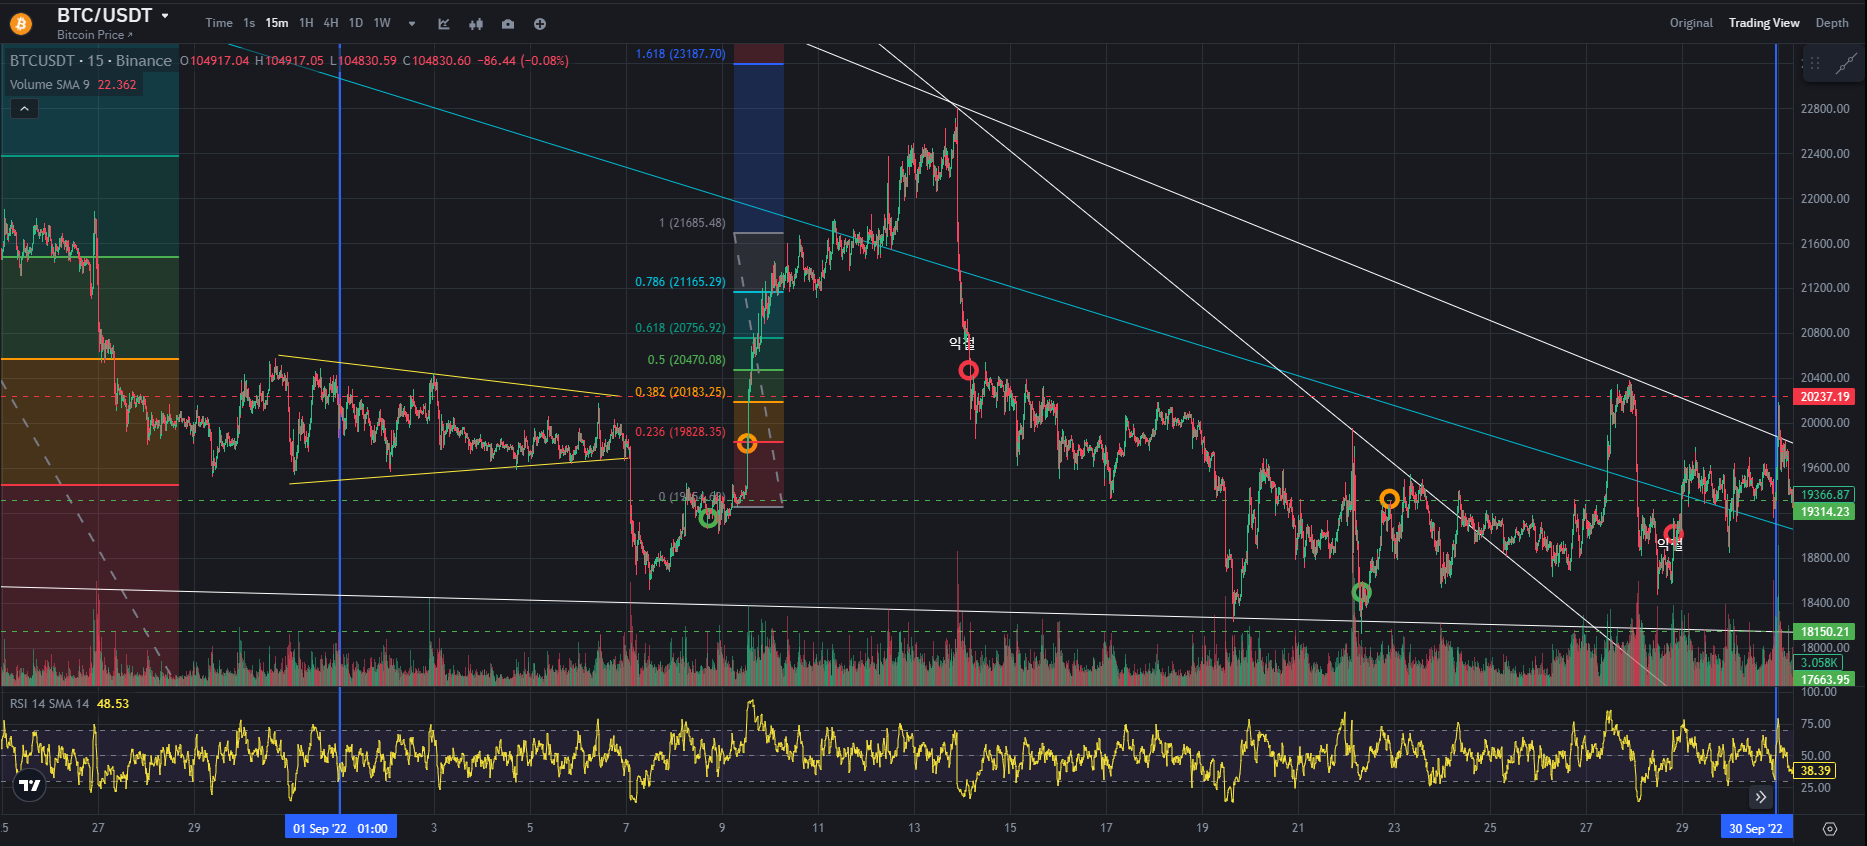This screenshot has width=1867, height=846.
Task: Switch to the Depth chart tab
Action: pos(1832,23)
